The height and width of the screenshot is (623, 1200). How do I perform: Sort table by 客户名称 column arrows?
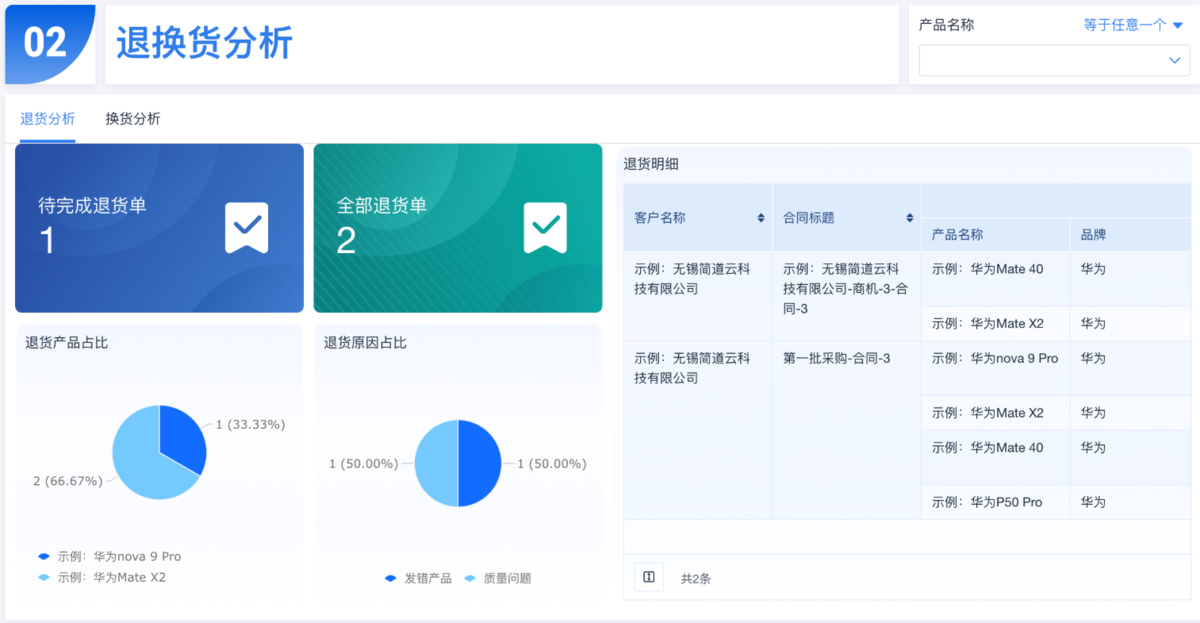point(760,218)
